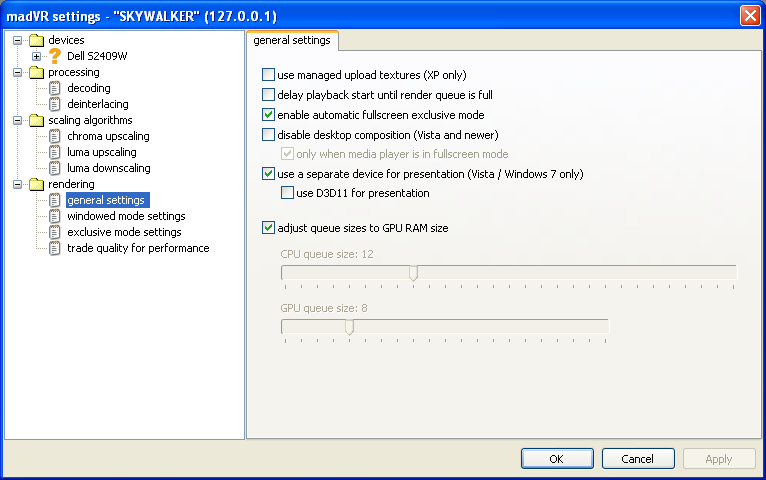This screenshot has height=480, width=766.
Task: Expand the Dell S2409W device node
Action: 37,56
